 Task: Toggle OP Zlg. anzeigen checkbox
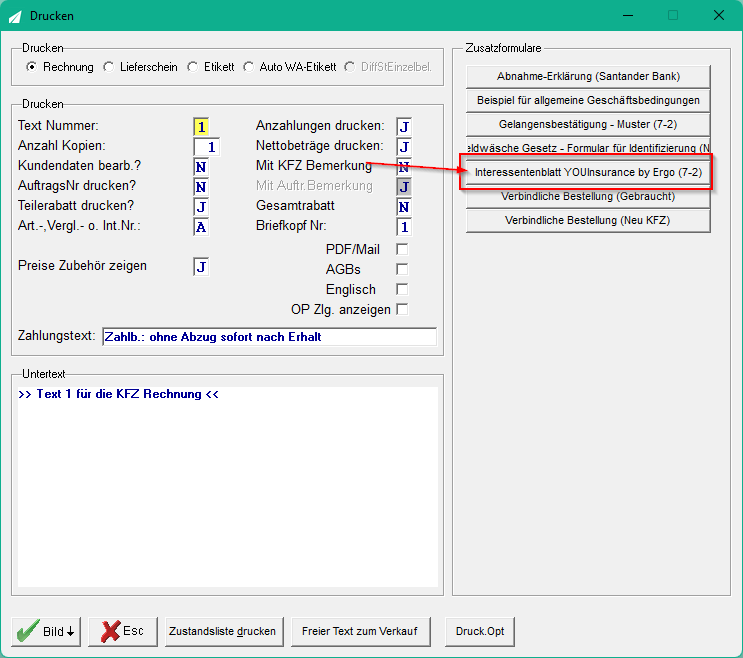[402, 309]
